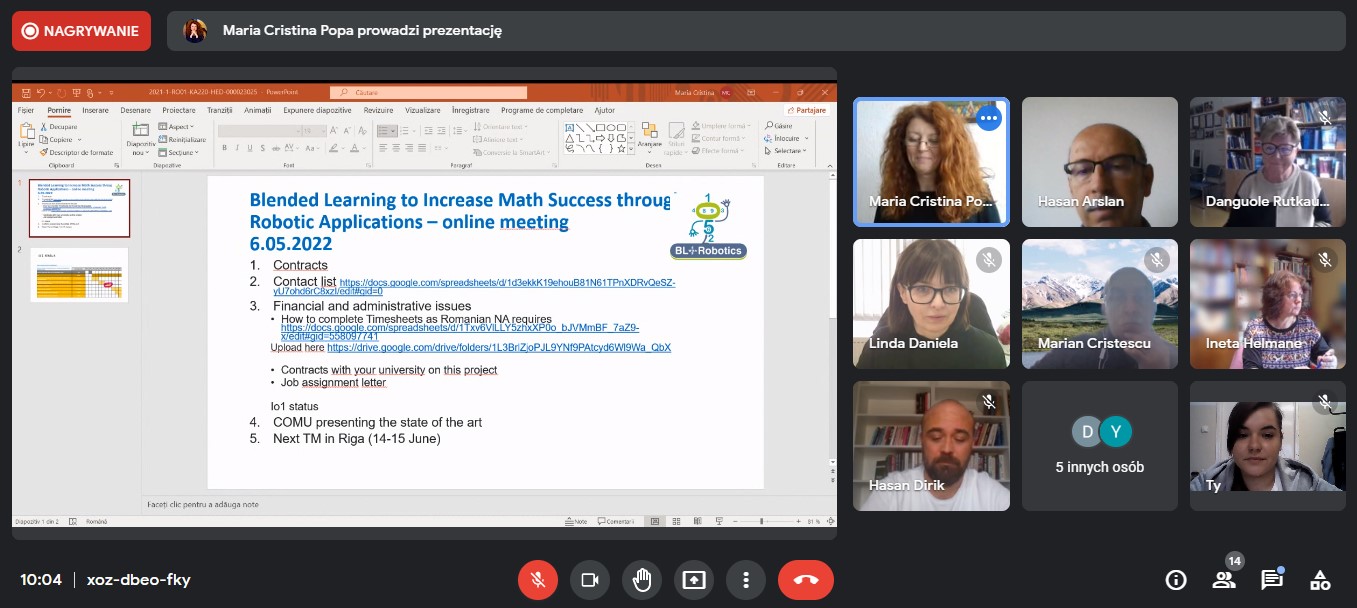Image resolution: width=1357 pixels, height=608 pixels.
Task: Click the PowerPoint zoom slider
Action: [x=762, y=521]
